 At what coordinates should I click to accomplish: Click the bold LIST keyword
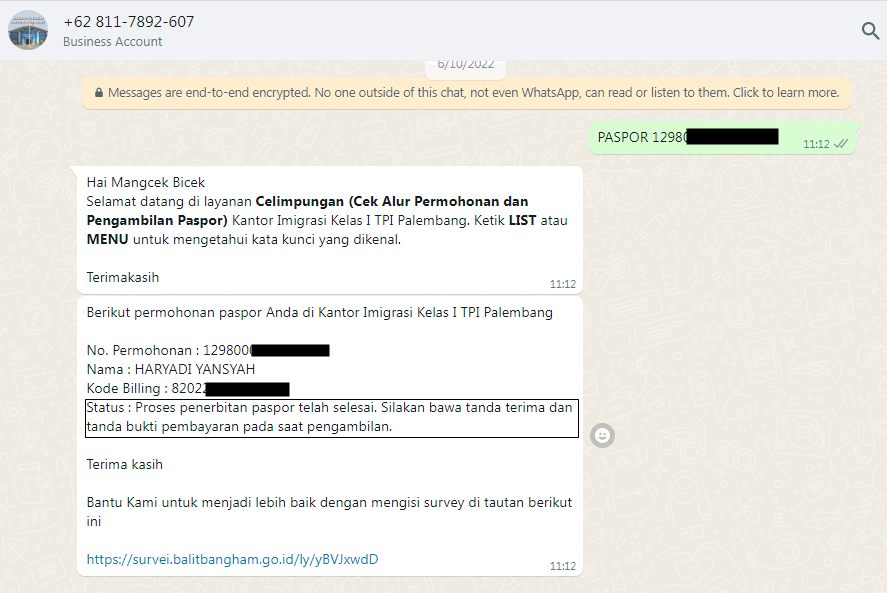point(523,220)
